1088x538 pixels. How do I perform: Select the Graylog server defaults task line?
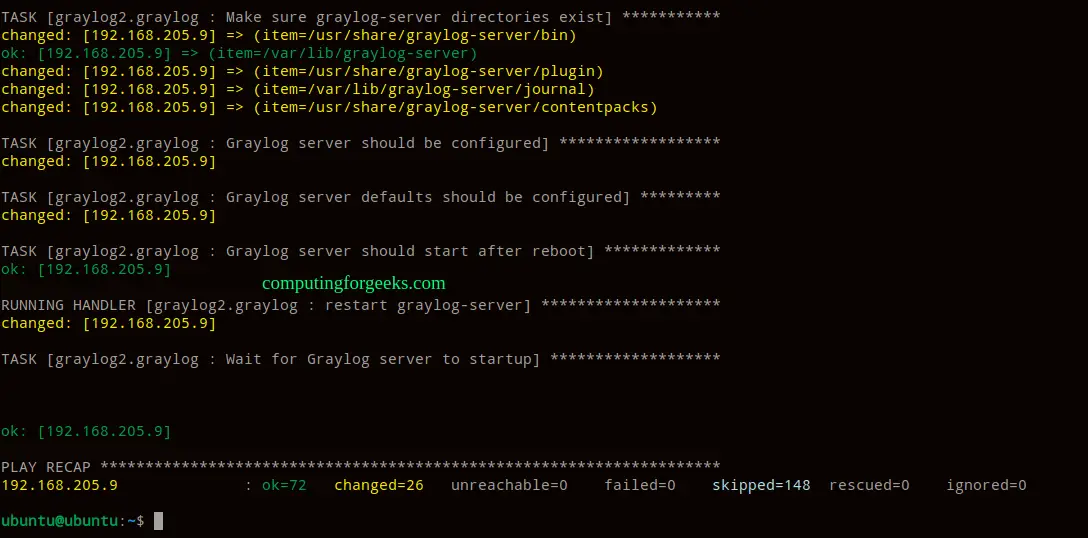click(360, 197)
